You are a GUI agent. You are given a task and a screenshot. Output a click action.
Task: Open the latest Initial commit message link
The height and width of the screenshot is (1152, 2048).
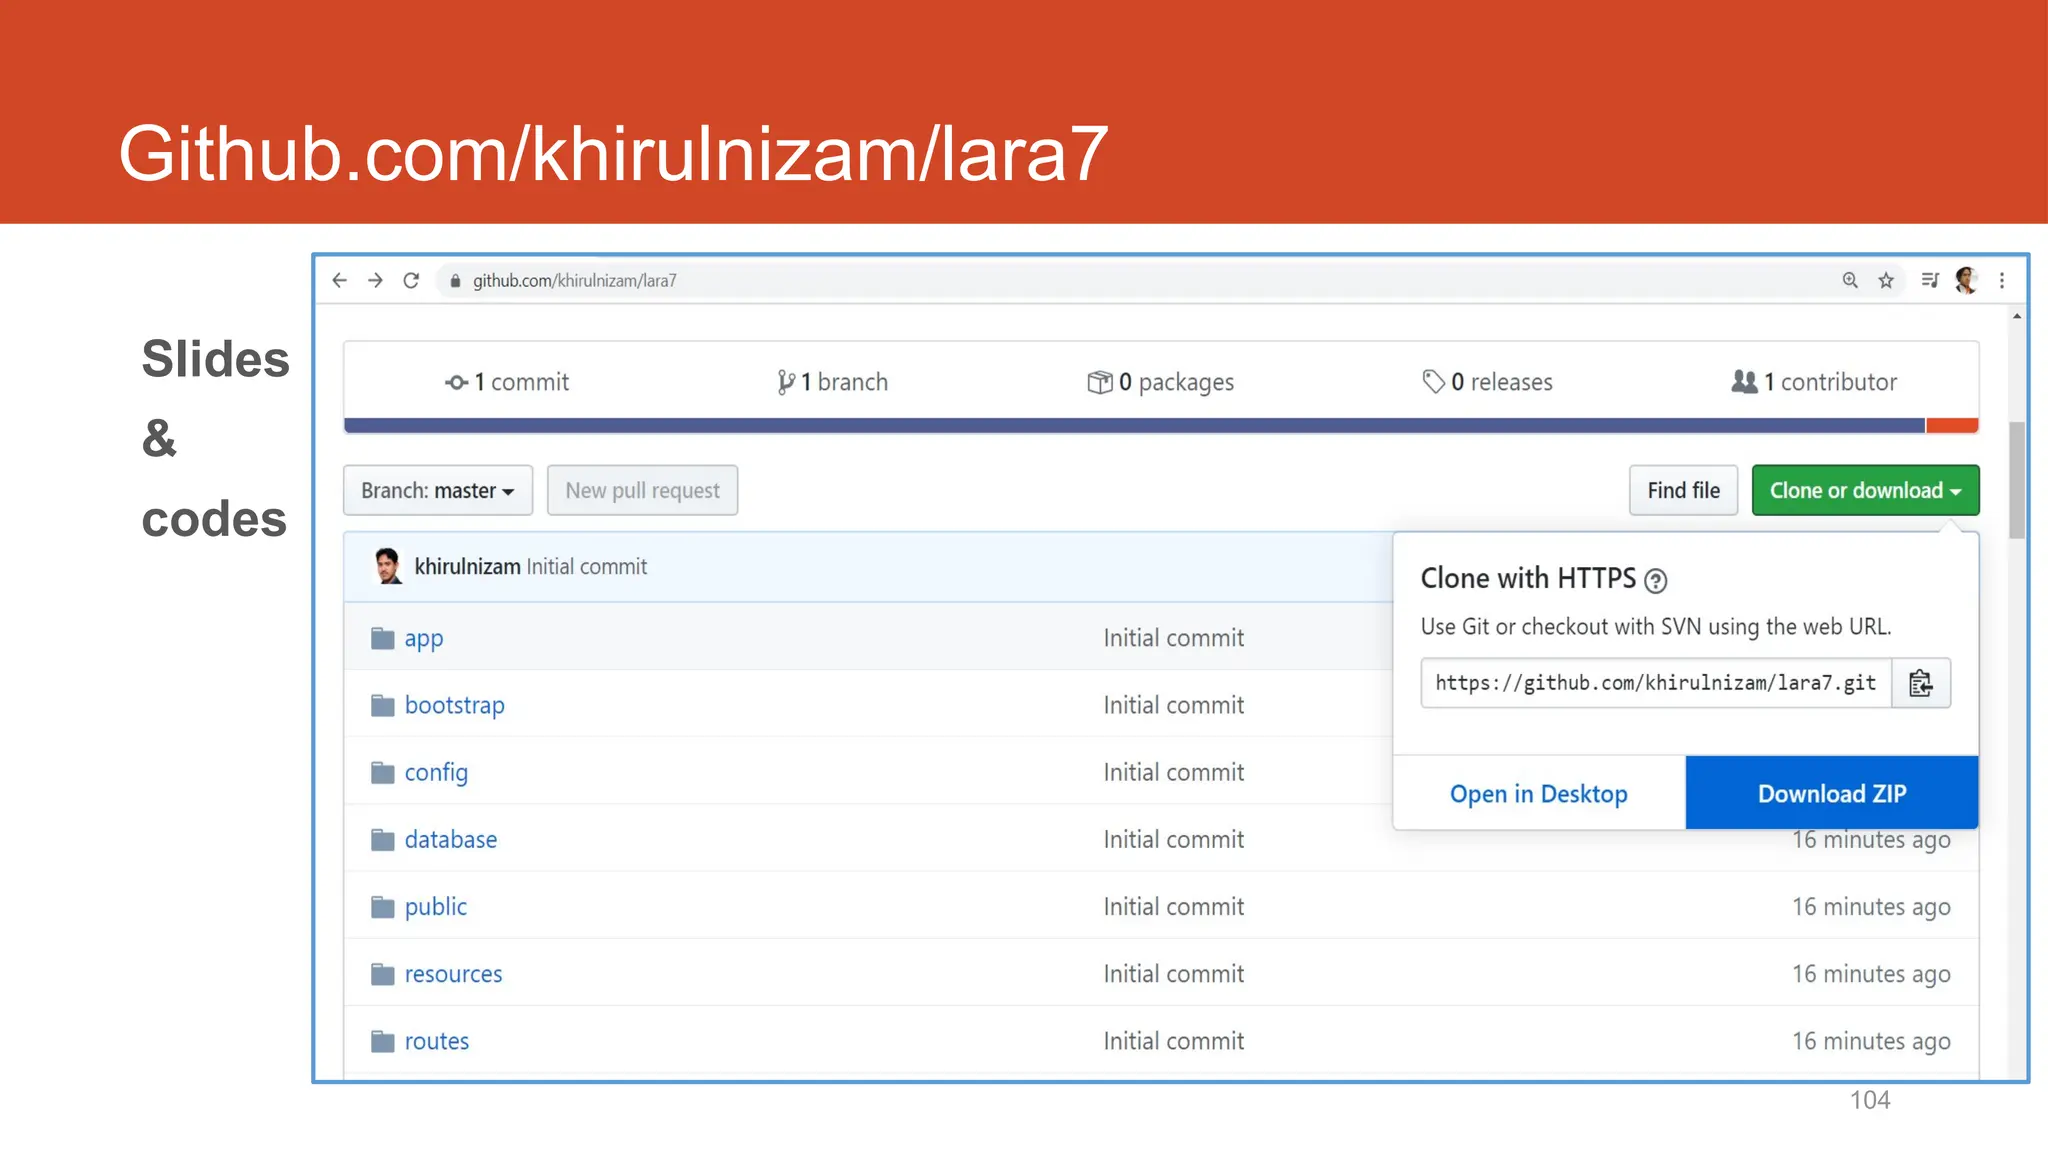587,567
